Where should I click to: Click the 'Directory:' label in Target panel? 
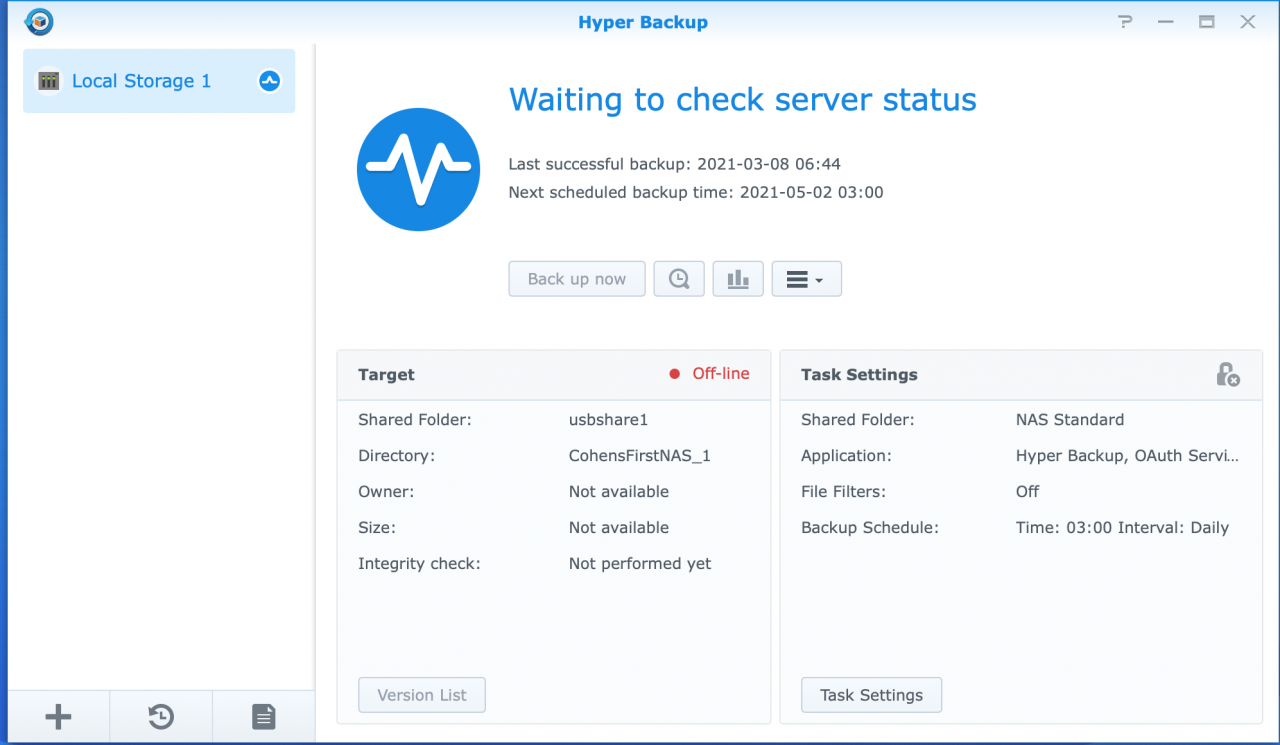397,456
